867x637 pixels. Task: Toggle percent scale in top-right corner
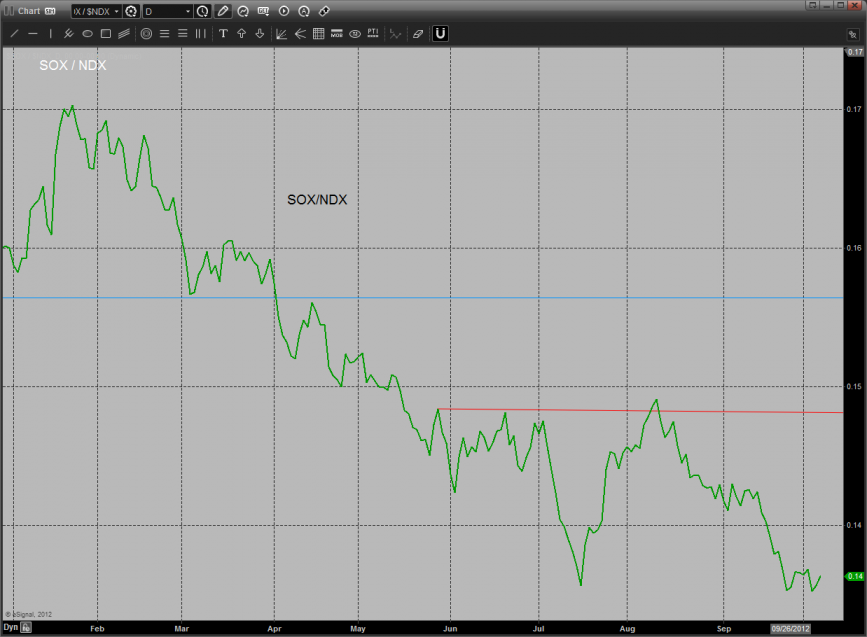coord(852,34)
